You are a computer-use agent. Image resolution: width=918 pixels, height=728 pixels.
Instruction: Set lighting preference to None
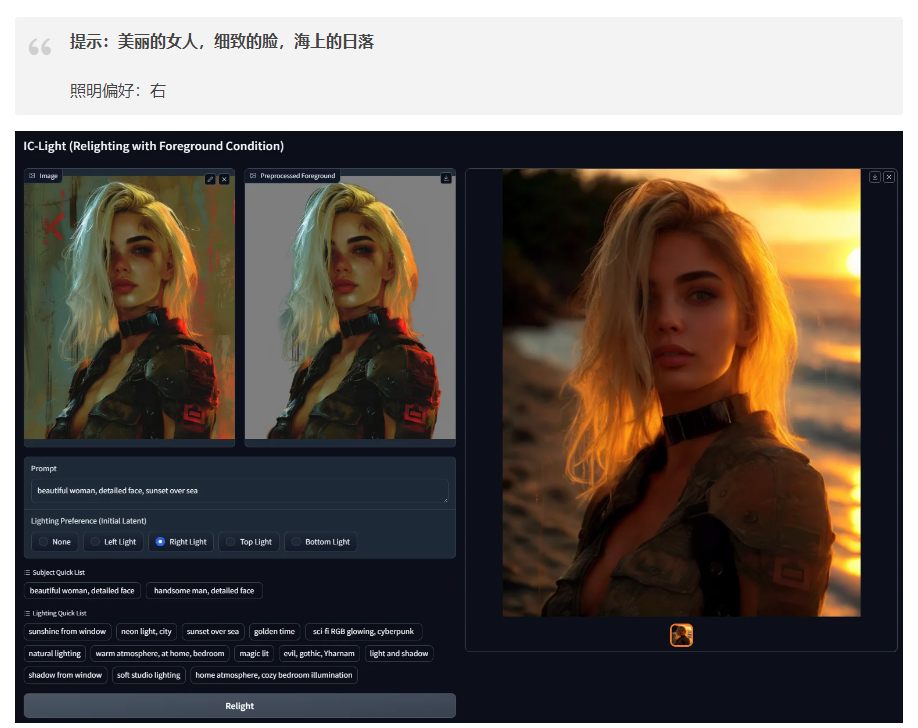point(43,542)
